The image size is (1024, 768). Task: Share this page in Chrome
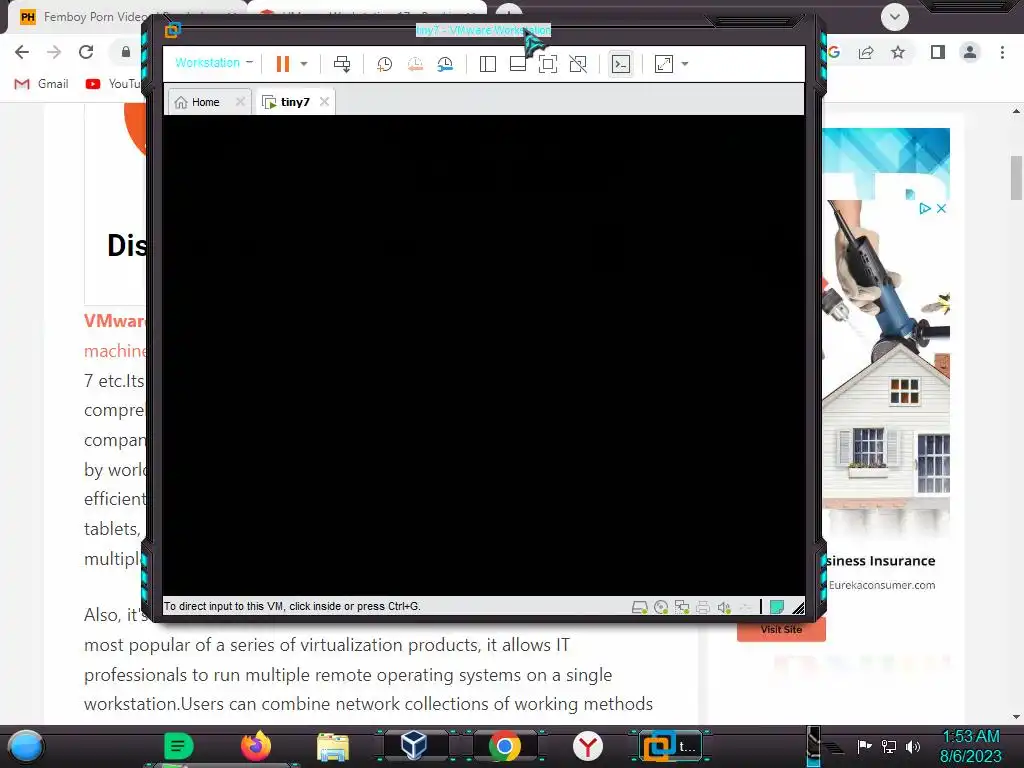[x=867, y=52]
